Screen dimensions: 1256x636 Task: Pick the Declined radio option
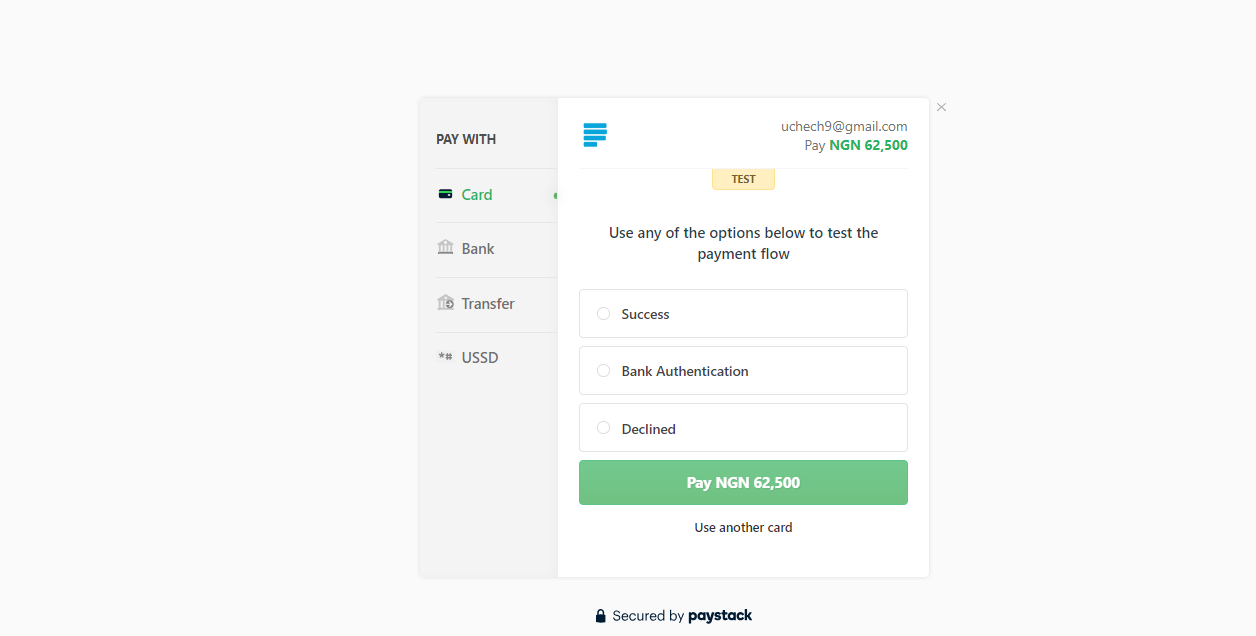tap(604, 428)
